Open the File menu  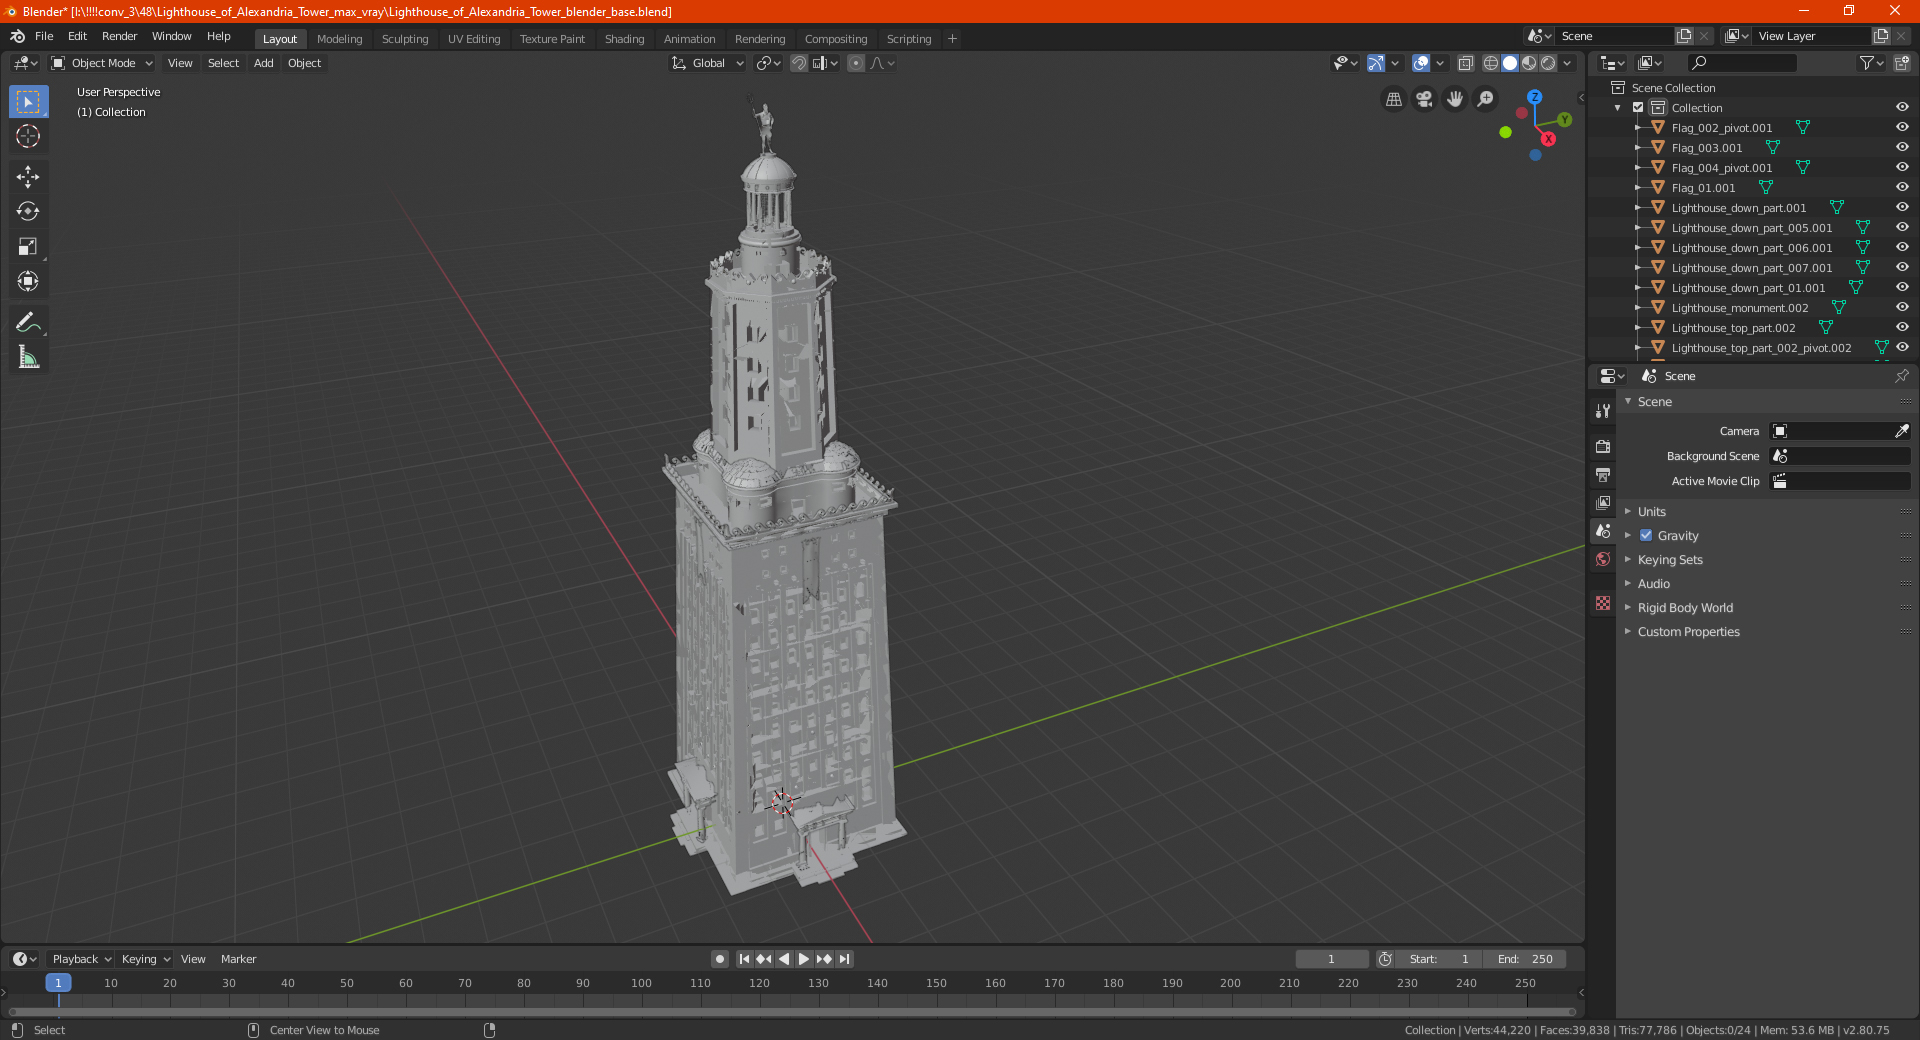coord(44,36)
